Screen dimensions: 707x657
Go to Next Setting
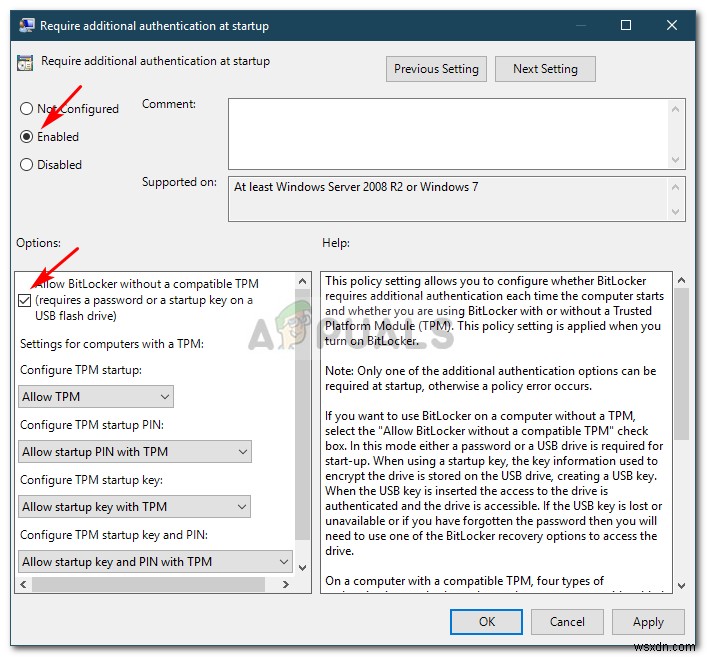(x=545, y=69)
